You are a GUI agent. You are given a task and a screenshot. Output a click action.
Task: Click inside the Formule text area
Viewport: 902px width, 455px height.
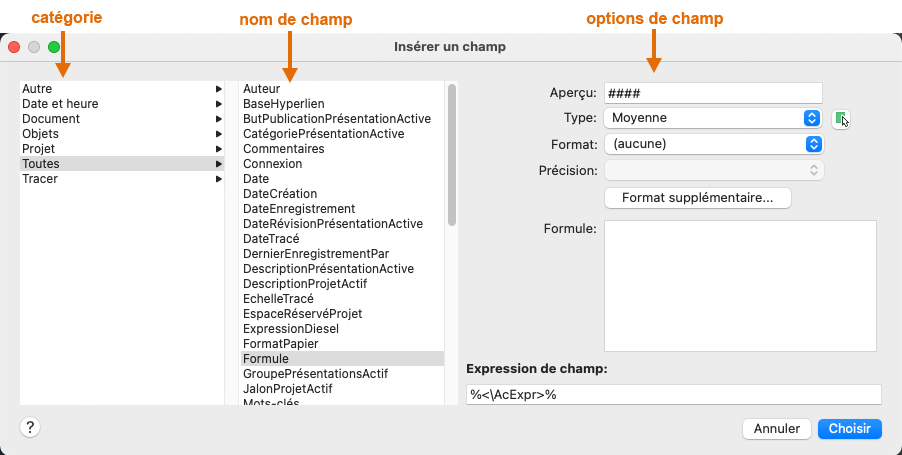(x=740, y=286)
